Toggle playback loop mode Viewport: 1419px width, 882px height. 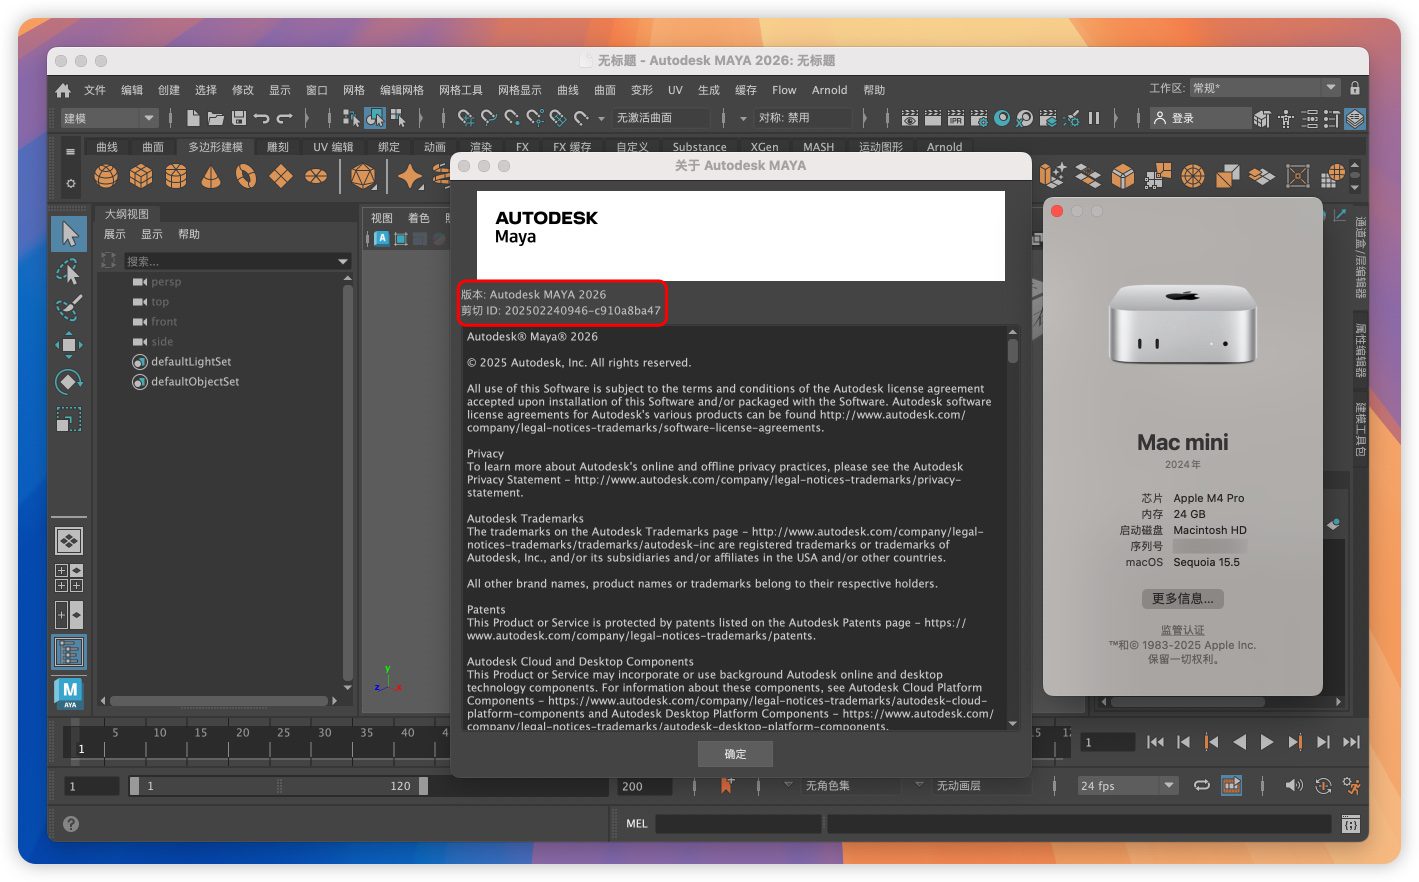(1201, 786)
